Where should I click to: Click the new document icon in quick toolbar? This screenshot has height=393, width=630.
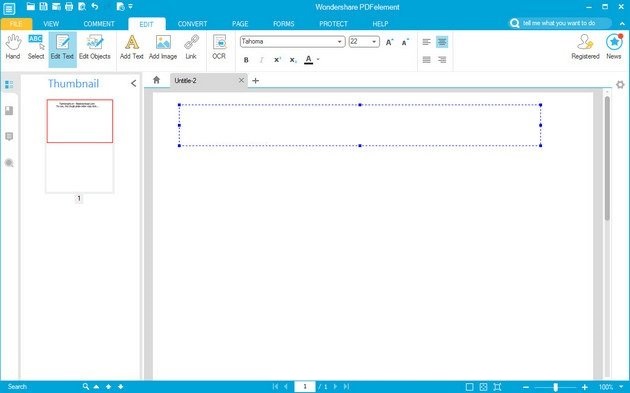click(x=120, y=6)
